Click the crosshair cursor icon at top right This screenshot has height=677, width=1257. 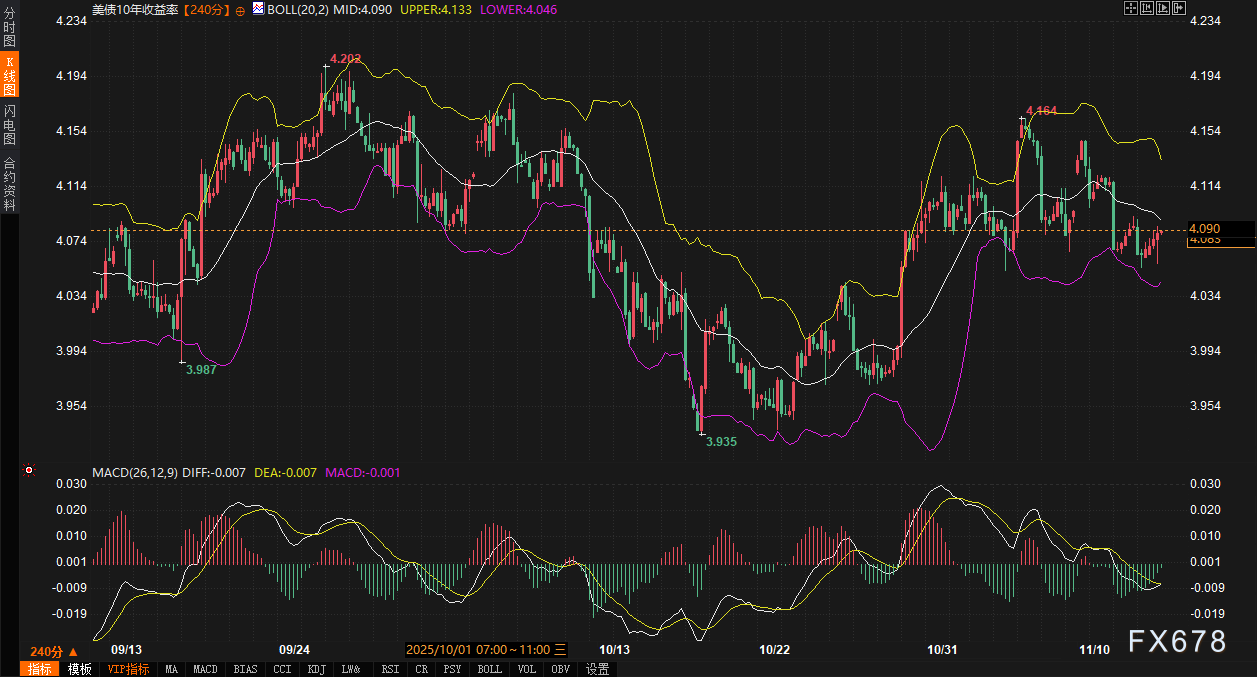pyautogui.click(x=1130, y=8)
